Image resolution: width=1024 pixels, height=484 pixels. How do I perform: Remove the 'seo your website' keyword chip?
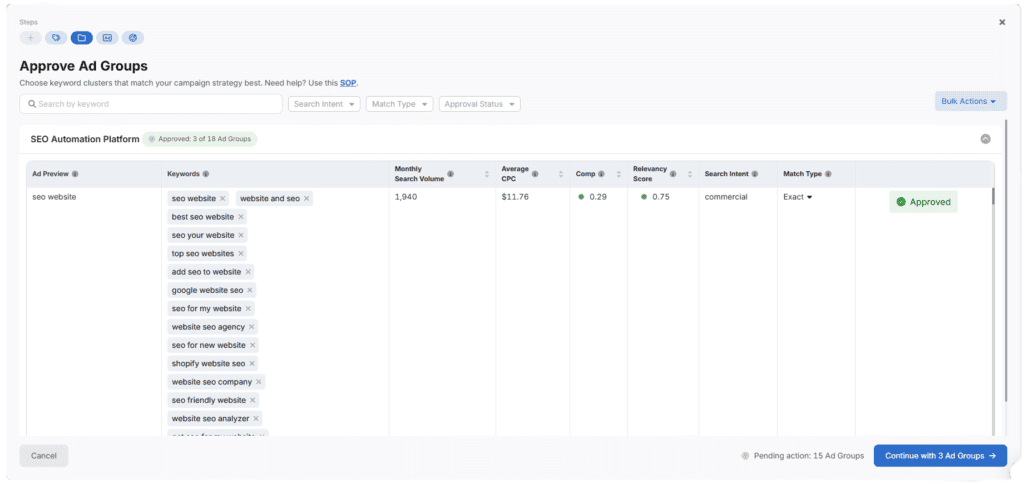[241, 235]
